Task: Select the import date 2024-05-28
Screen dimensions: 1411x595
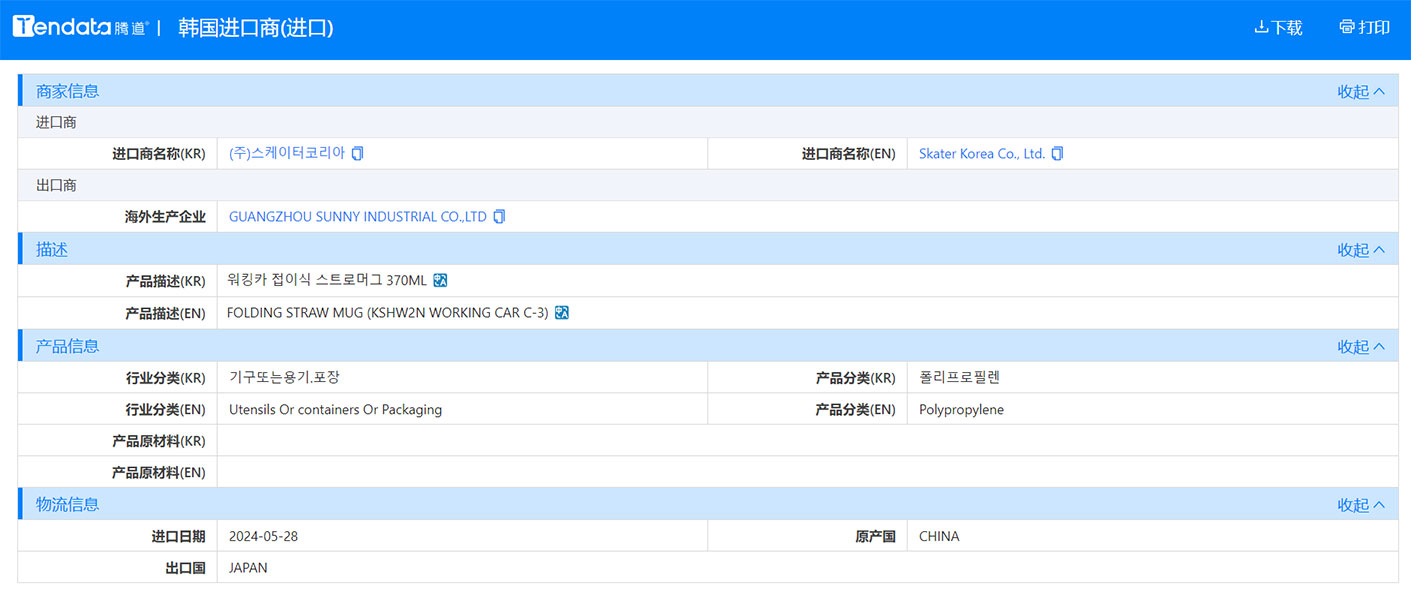Action: tap(263, 537)
